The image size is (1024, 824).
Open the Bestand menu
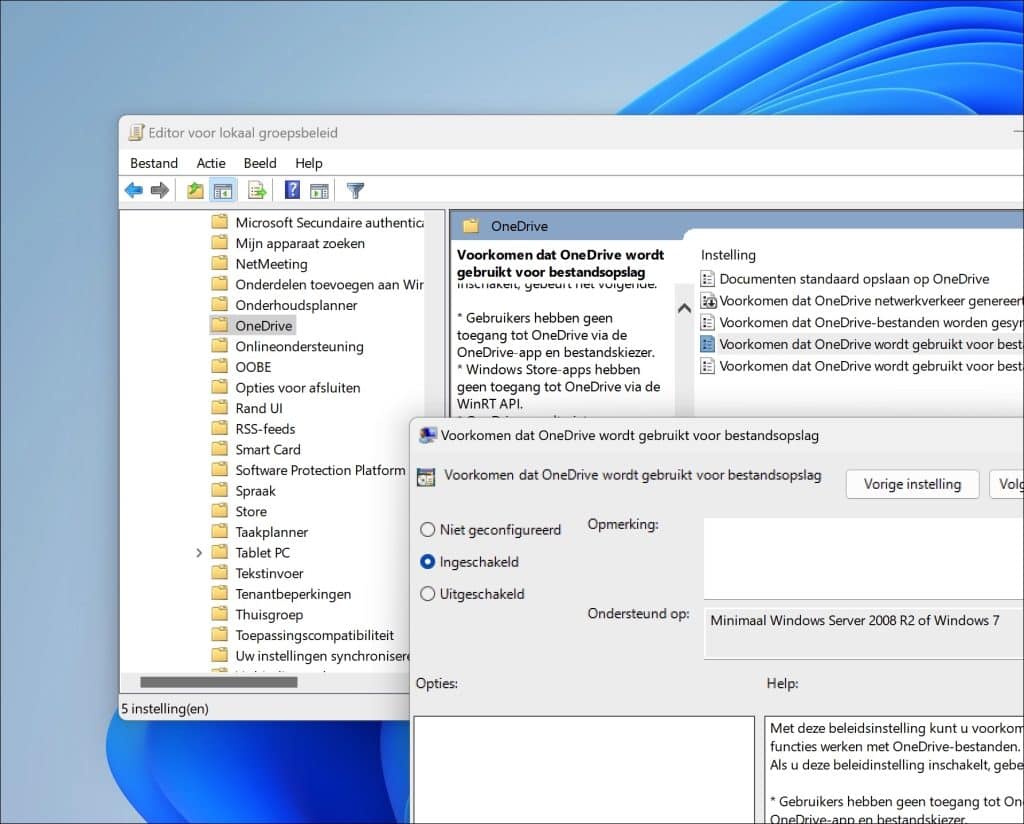[x=153, y=163]
